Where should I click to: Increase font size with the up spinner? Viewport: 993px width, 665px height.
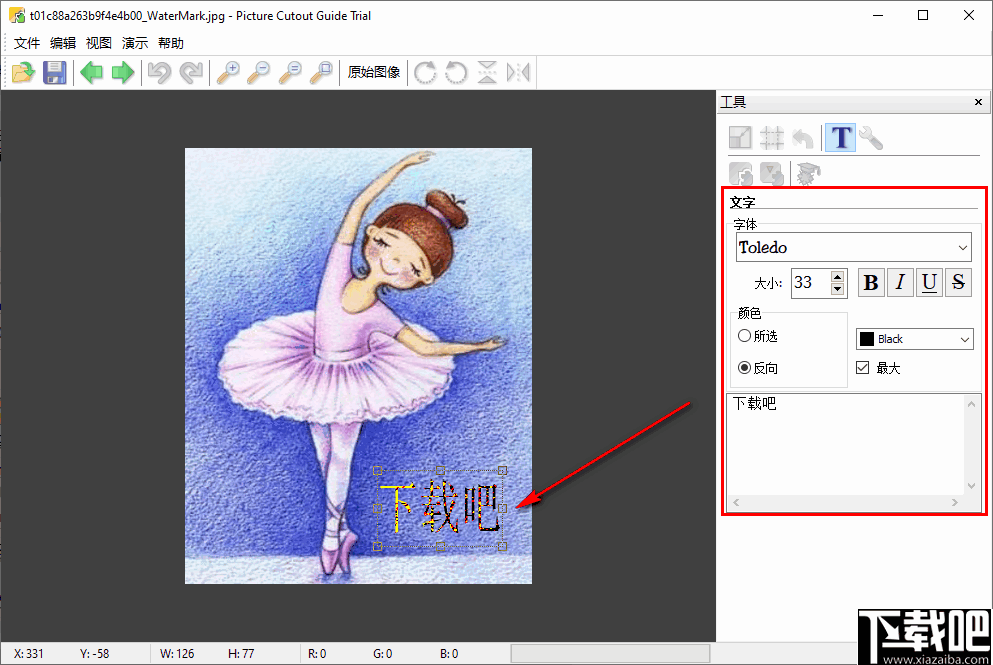837,276
